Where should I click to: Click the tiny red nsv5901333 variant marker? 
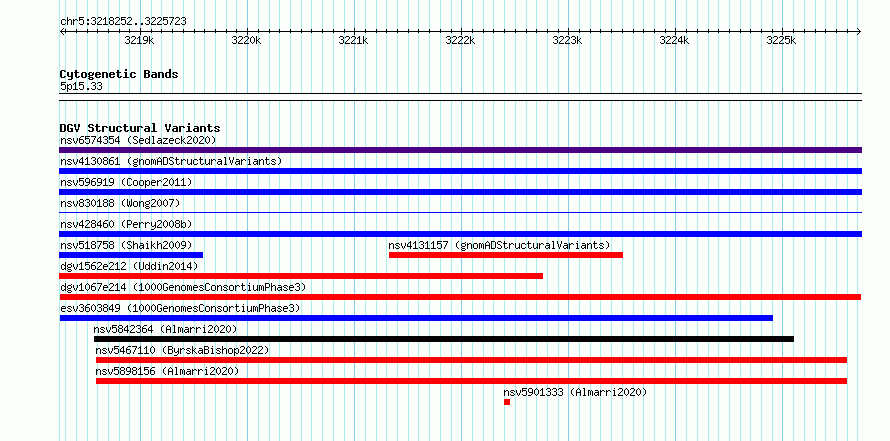click(x=507, y=402)
